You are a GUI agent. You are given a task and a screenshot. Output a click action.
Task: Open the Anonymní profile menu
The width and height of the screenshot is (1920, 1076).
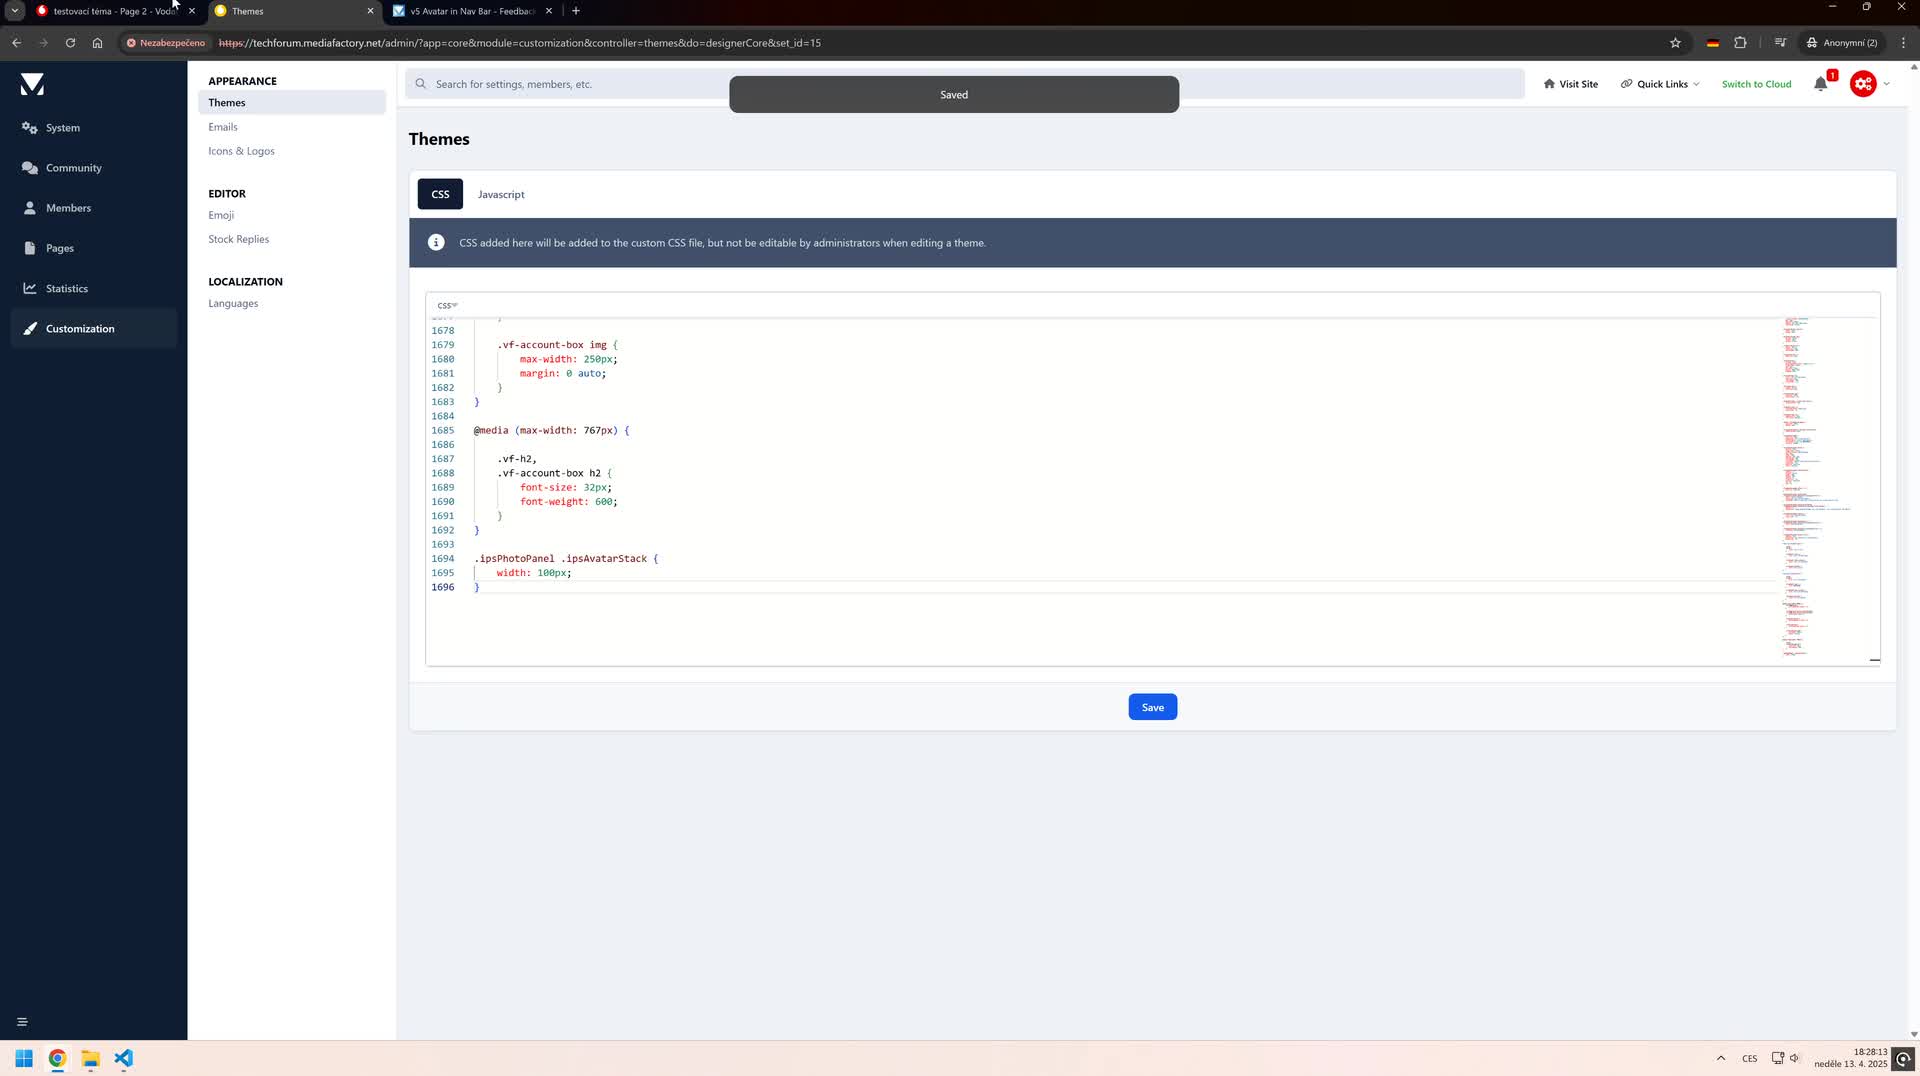1842,43
